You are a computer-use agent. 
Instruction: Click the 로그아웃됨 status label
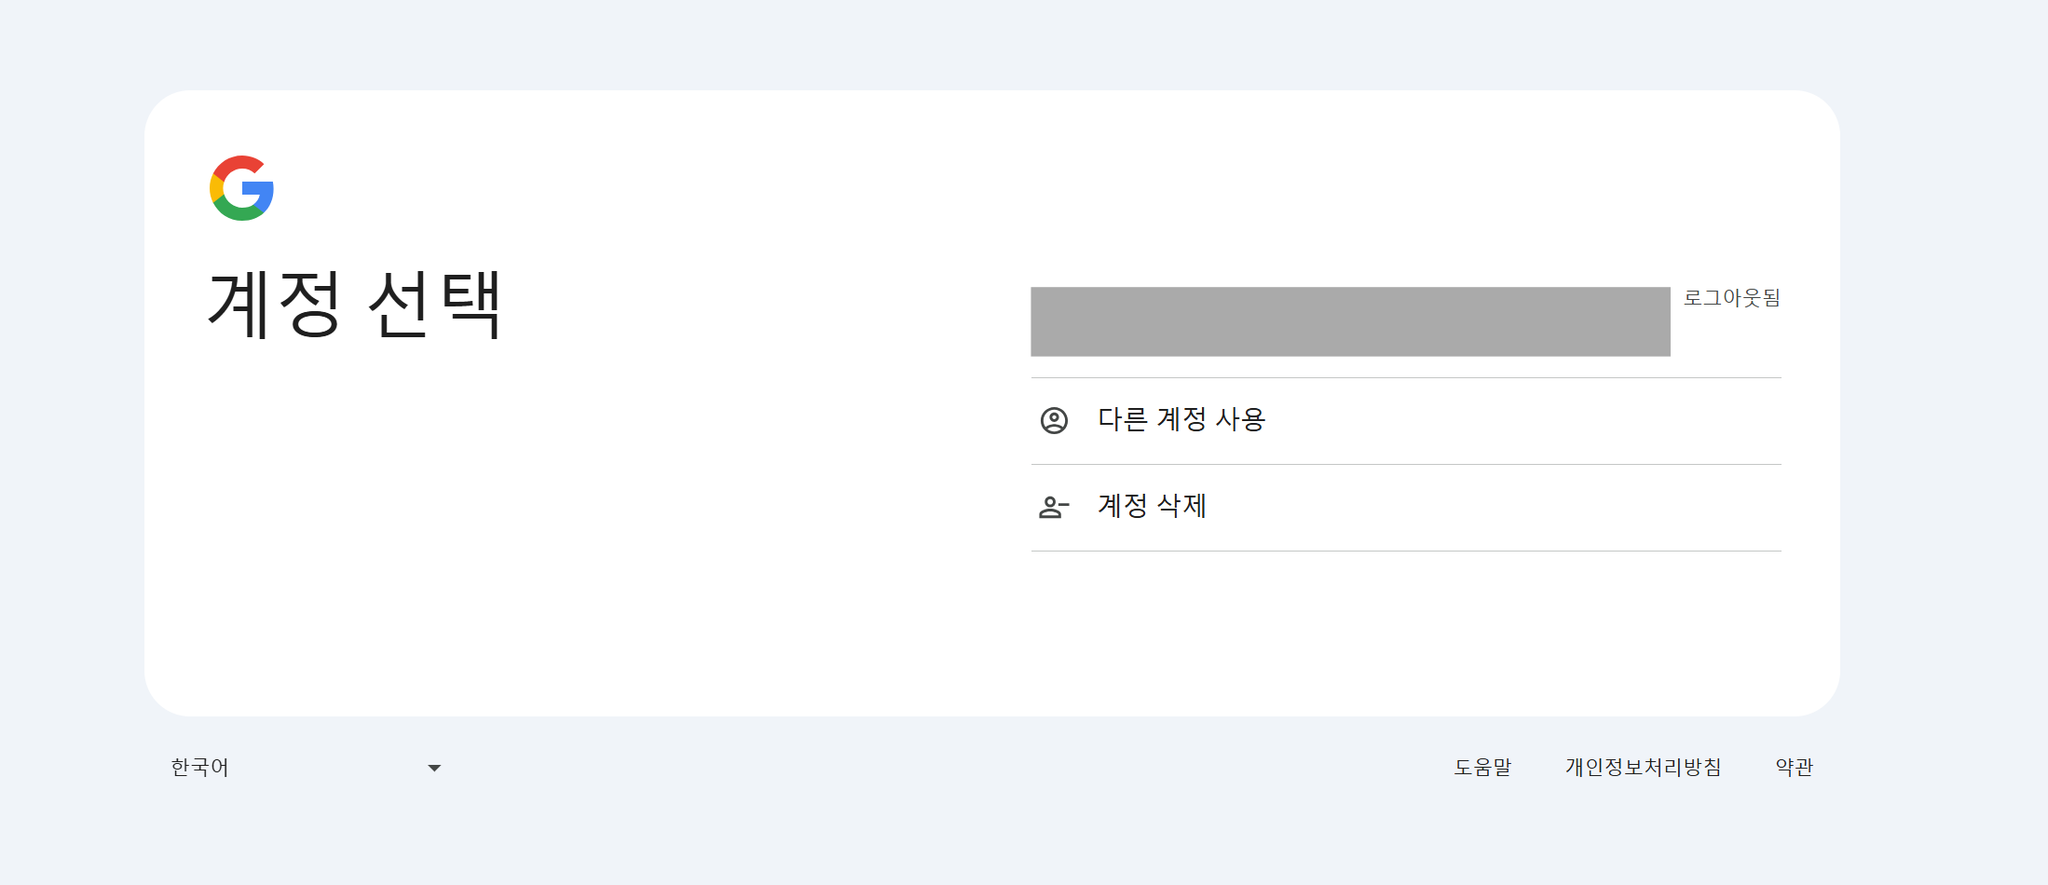(x=1732, y=298)
